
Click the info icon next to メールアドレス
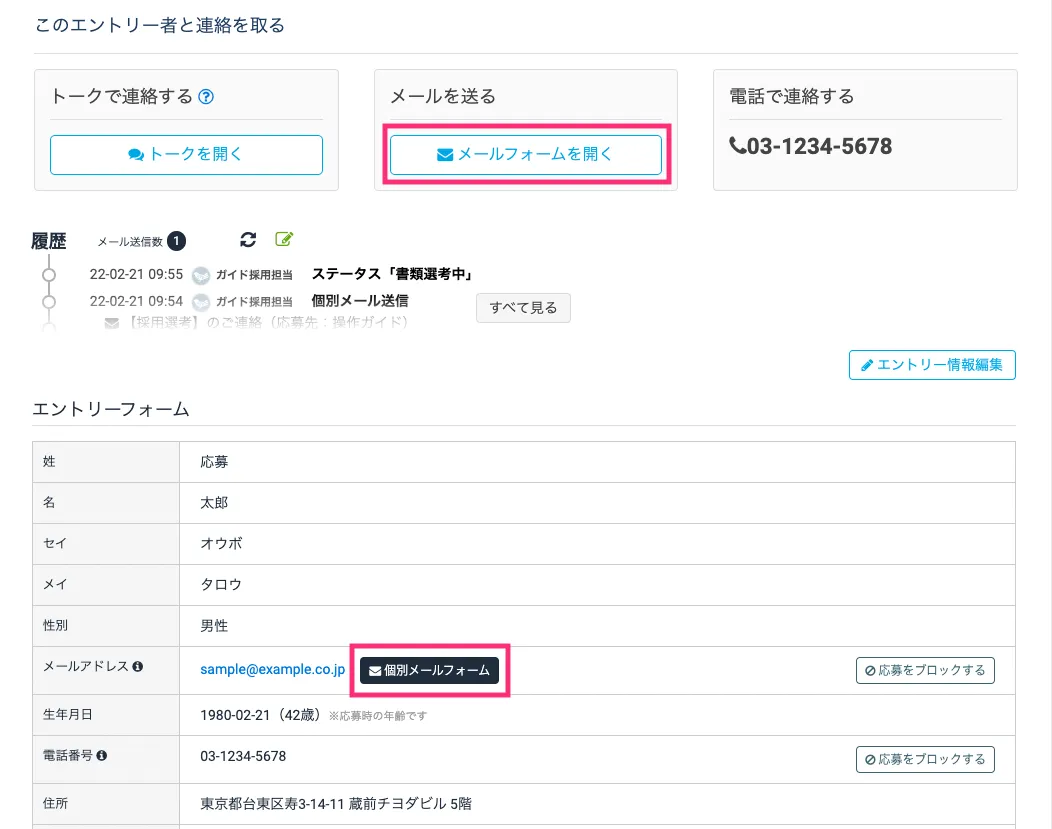tap(137, 666)
